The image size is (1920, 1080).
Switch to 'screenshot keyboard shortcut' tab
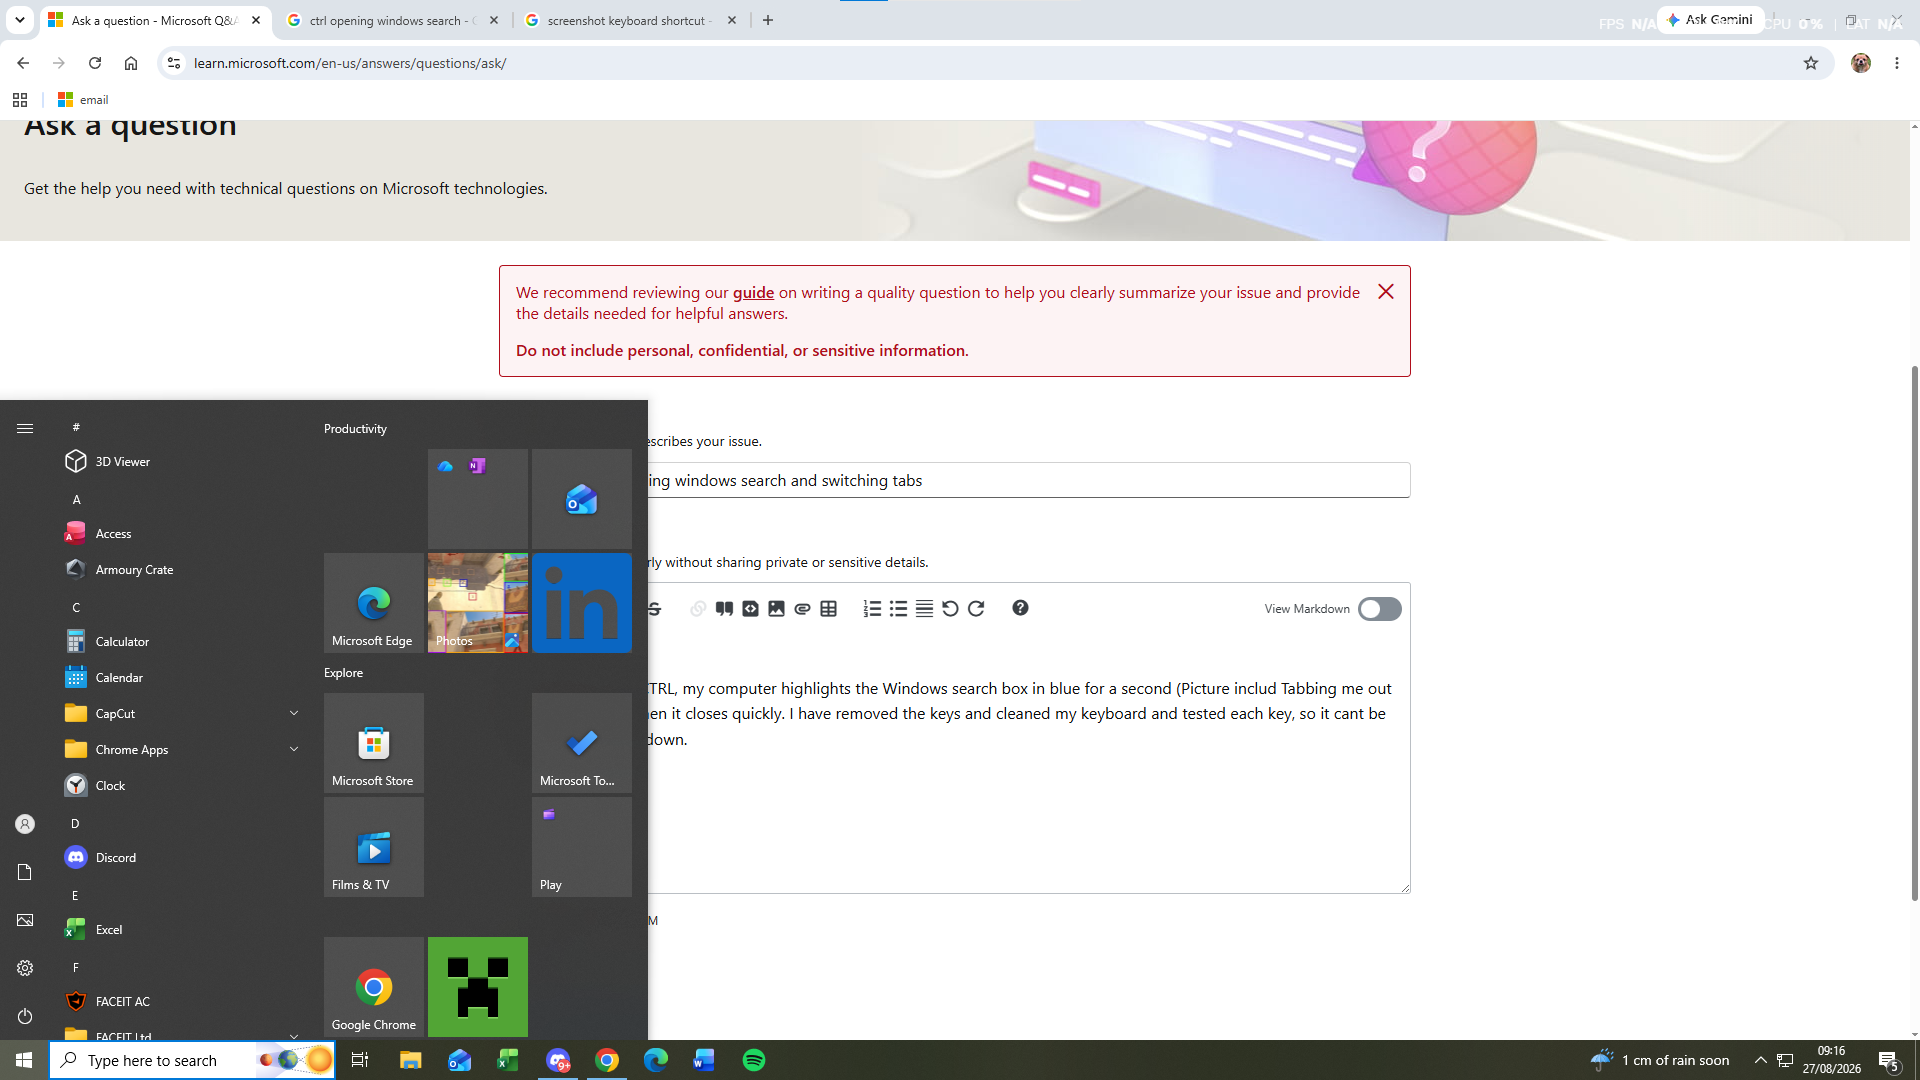[x=630, y=20]
